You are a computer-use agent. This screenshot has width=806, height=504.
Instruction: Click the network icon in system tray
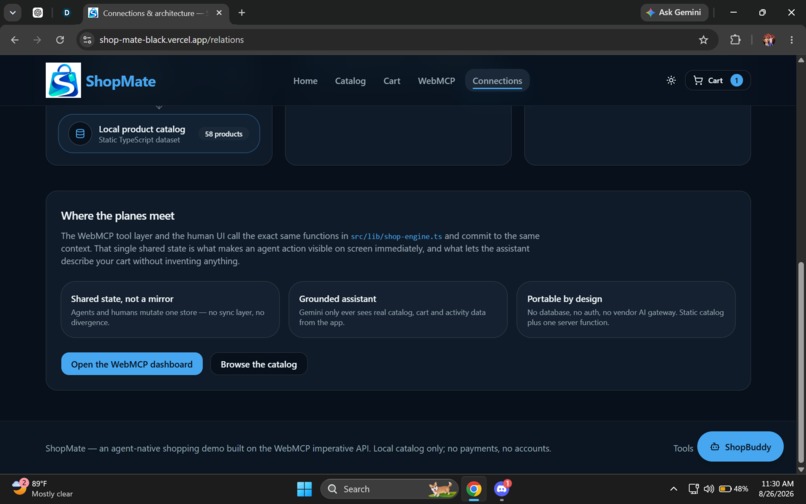[693, 489]
